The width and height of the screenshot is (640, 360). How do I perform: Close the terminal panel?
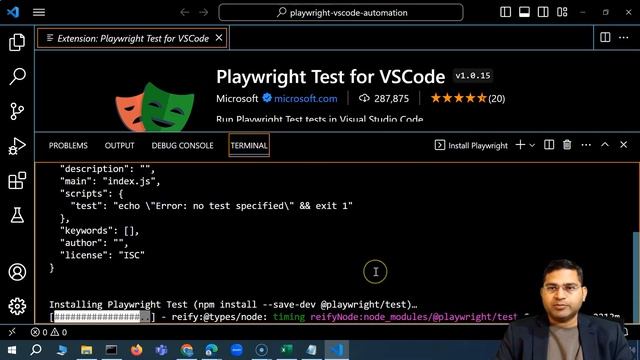(x=624, y=145)
